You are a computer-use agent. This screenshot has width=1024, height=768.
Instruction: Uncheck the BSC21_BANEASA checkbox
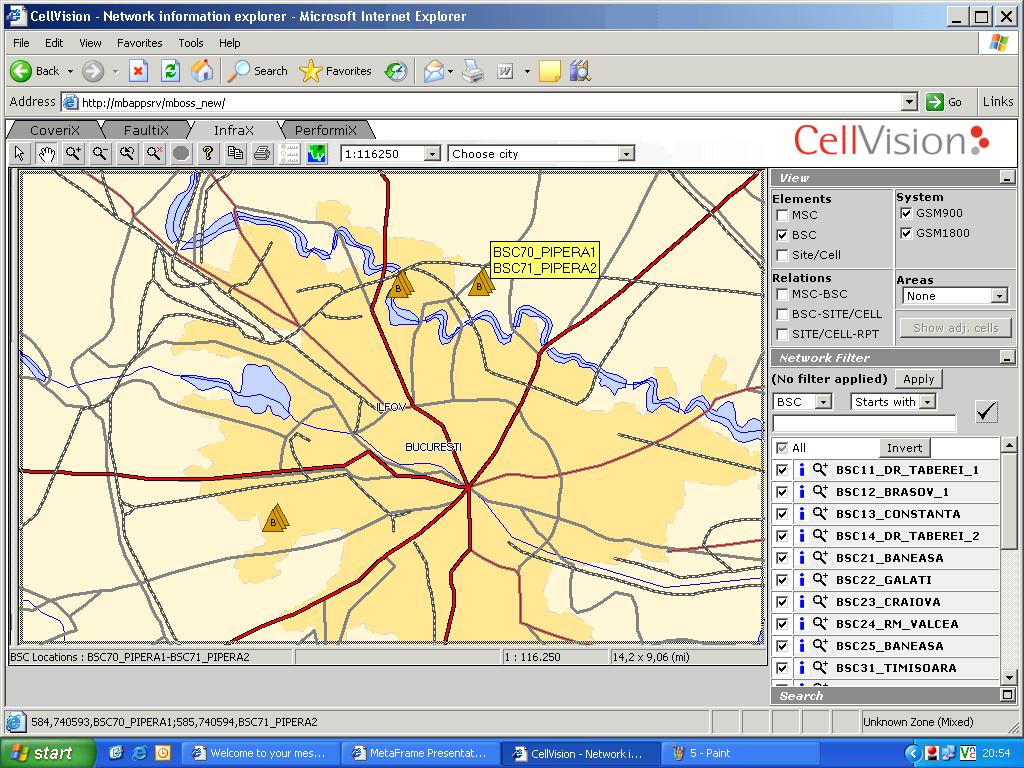click(x=782, y=558)
